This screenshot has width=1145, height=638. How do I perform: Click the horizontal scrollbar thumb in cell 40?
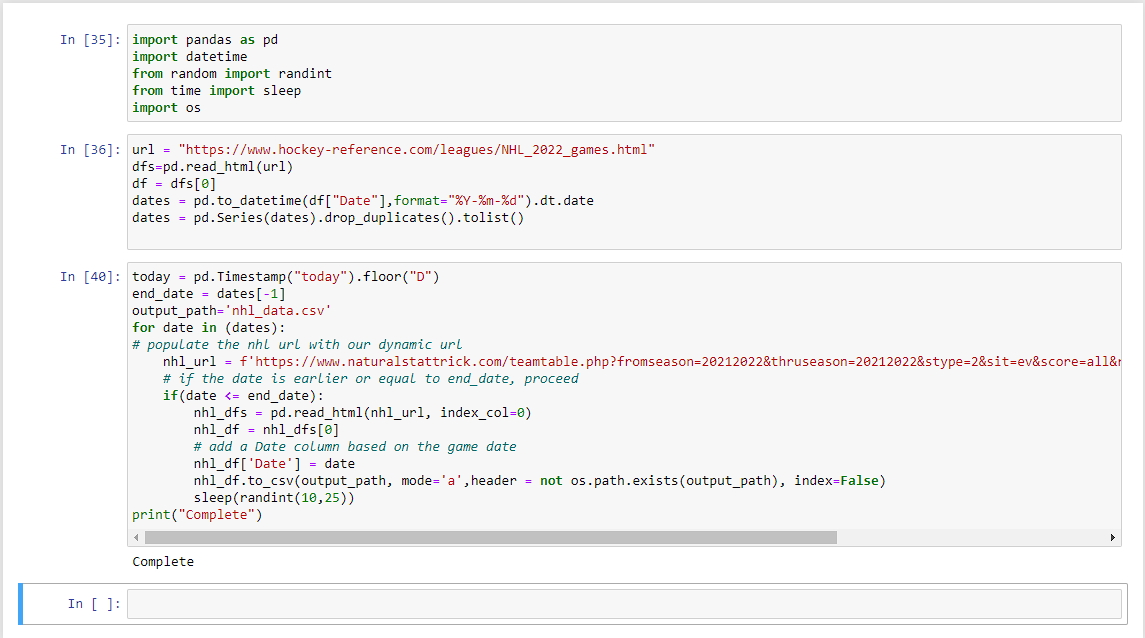[491, 537]
